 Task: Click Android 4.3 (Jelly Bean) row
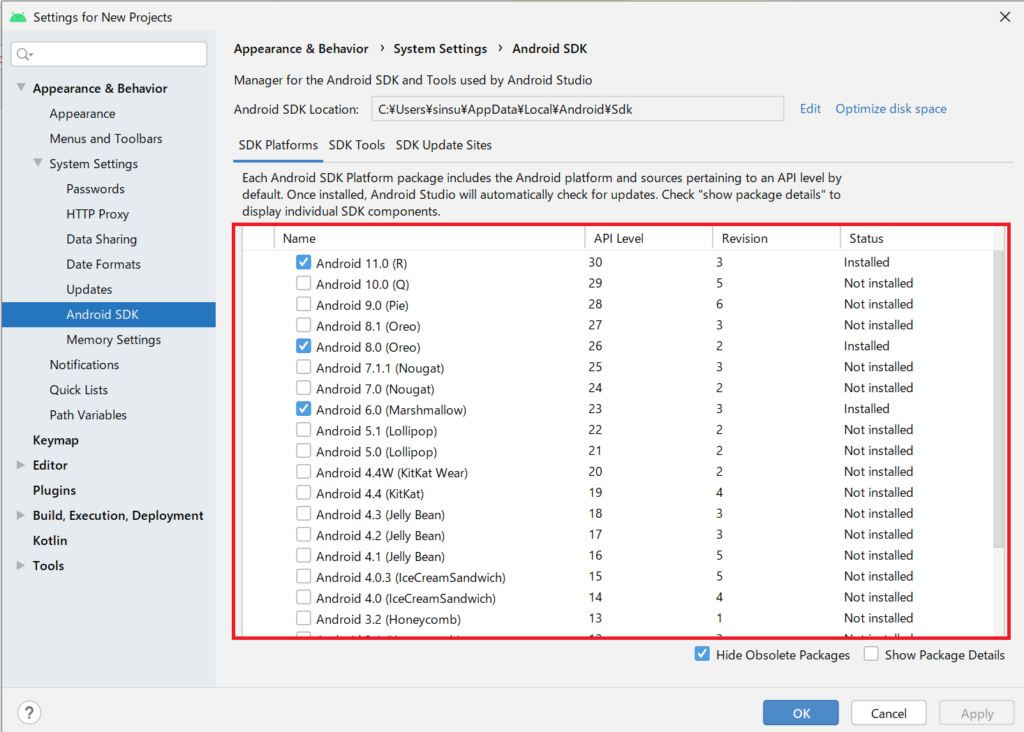[x=619, y=514]
